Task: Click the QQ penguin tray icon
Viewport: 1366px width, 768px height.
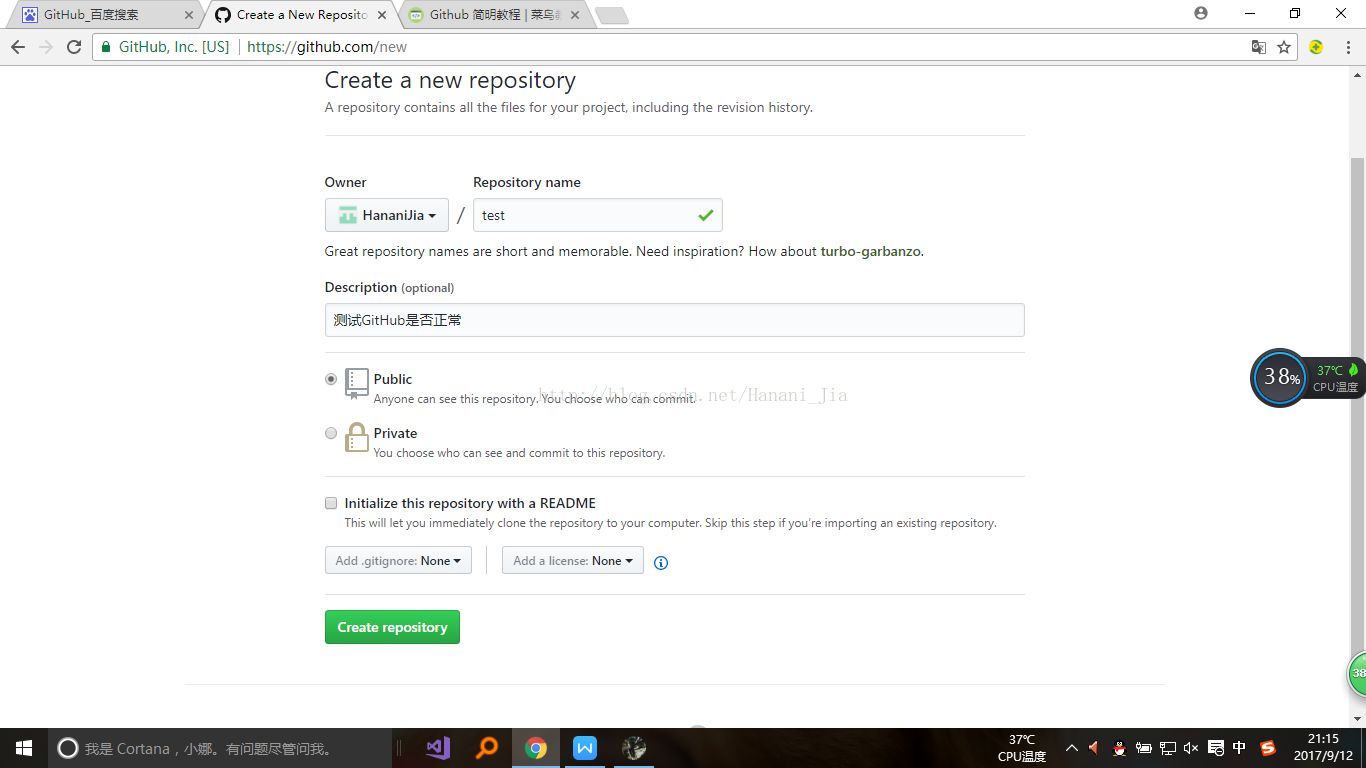Action: click(1120, 748)
